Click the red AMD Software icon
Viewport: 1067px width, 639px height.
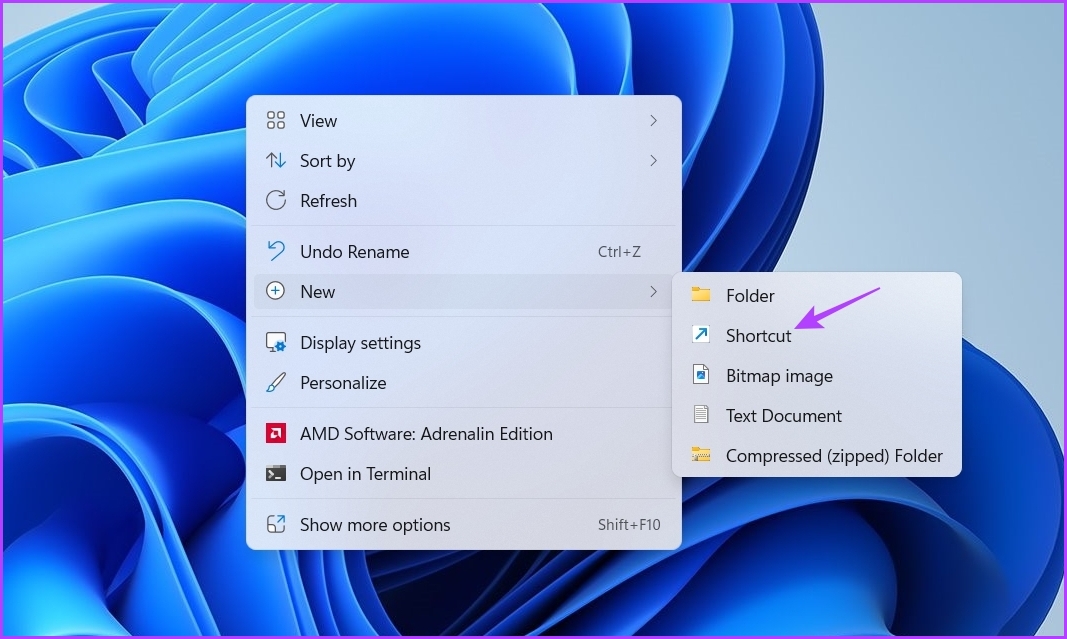point(276,433)
